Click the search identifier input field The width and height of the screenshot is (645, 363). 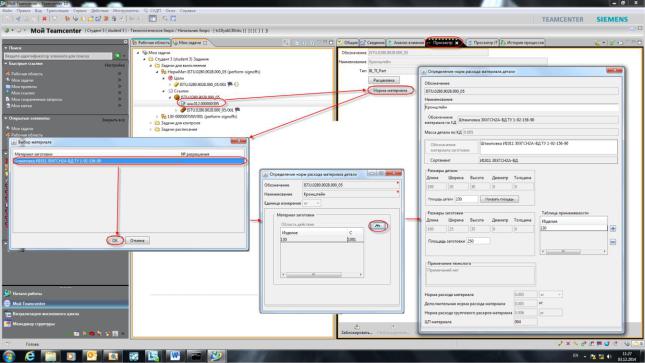58,56
